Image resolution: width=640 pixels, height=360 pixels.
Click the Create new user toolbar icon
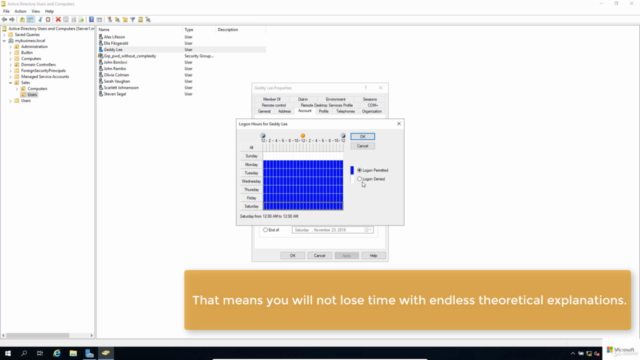pos(109,20)
